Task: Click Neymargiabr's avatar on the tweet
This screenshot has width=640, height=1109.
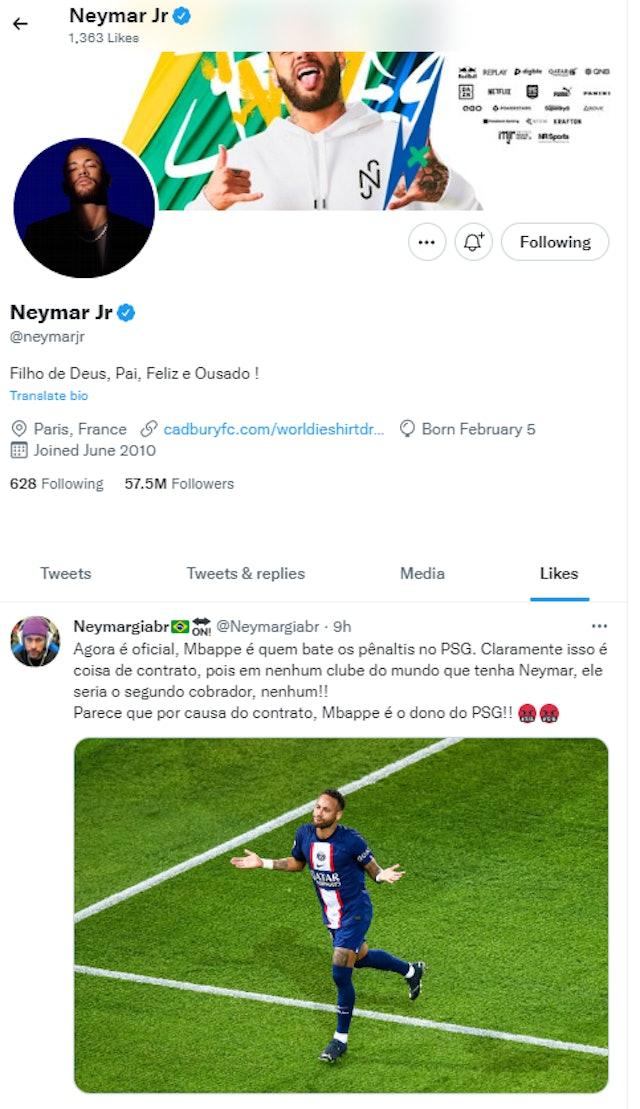Action: point(35,641)
